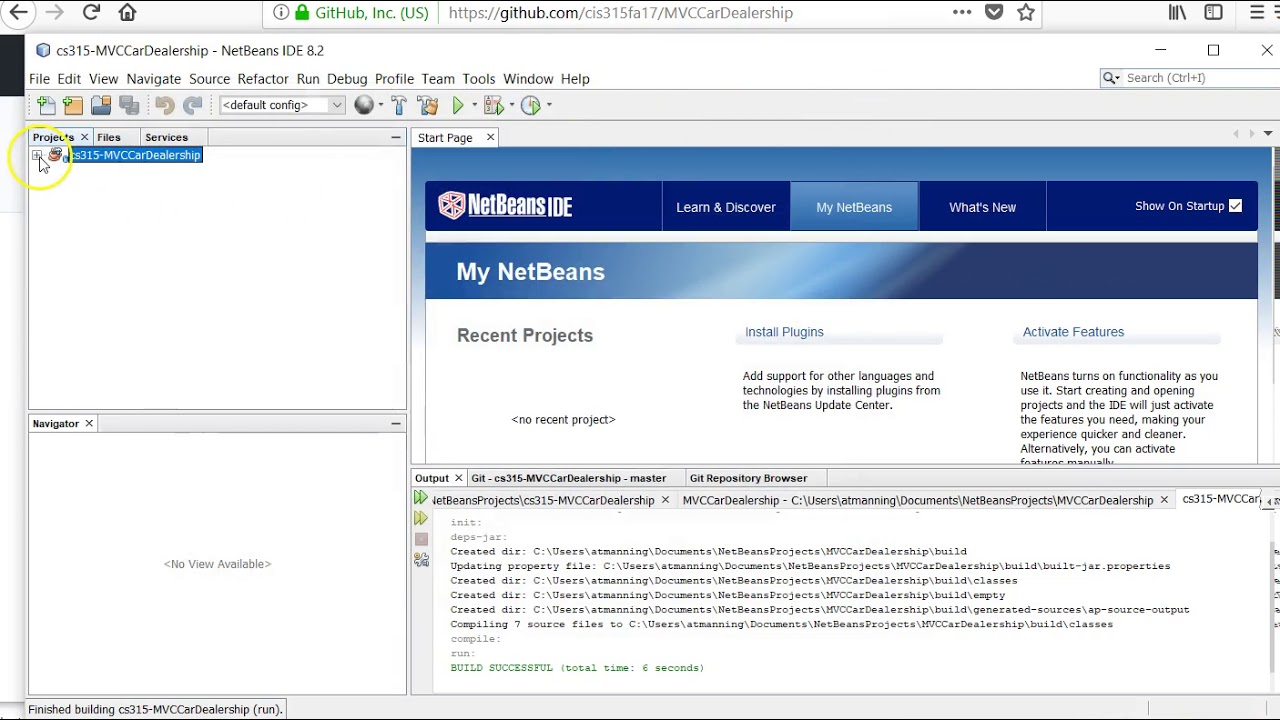Click the red Stop icon in Output
Screen dimensions: 1280x720
(x=421, y=539)
